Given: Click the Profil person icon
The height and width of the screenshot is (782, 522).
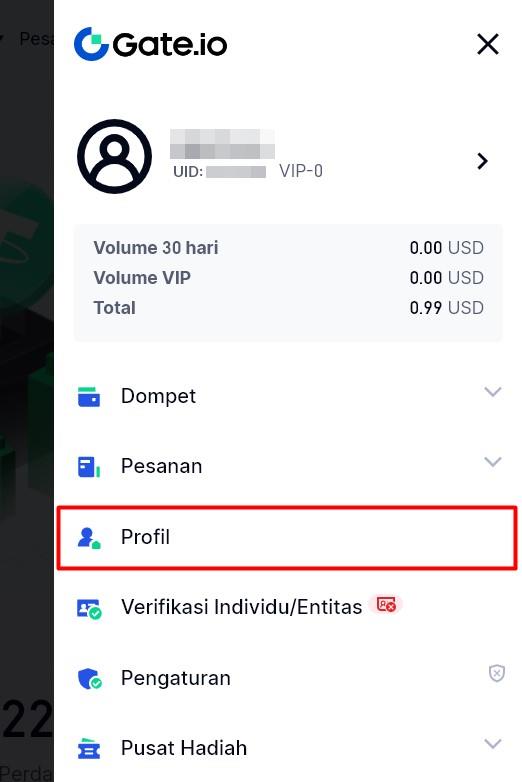Looking at the screenshot, I should coord(89,538).
